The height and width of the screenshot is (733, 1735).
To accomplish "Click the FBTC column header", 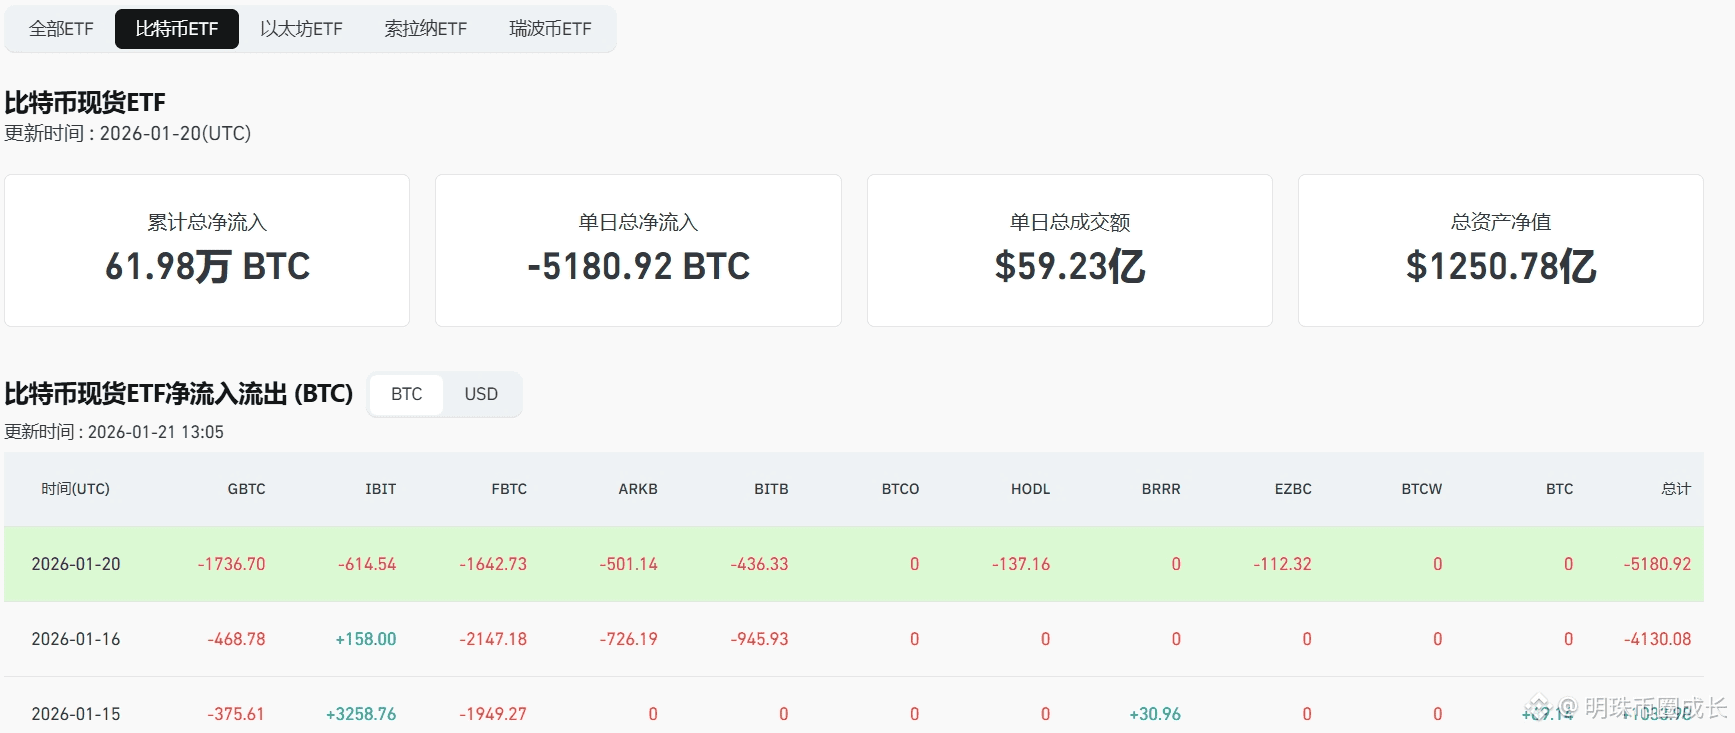I will [x=509, y=489].
